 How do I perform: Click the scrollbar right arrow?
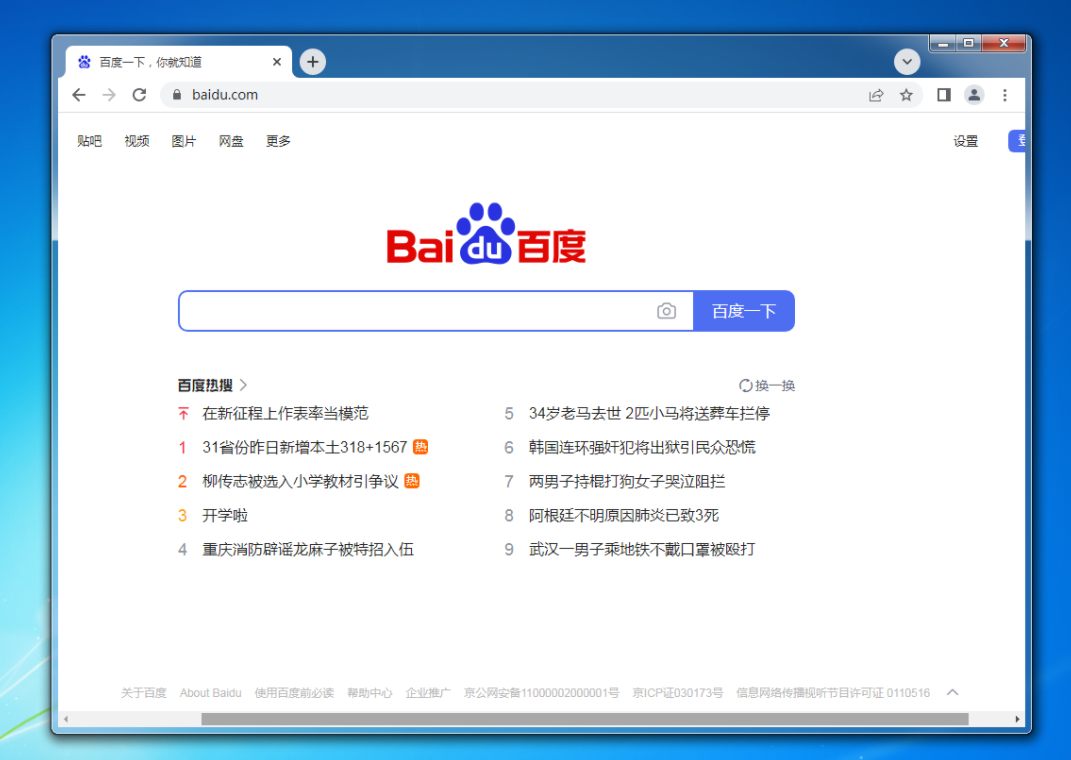[x=1017, y=719]
